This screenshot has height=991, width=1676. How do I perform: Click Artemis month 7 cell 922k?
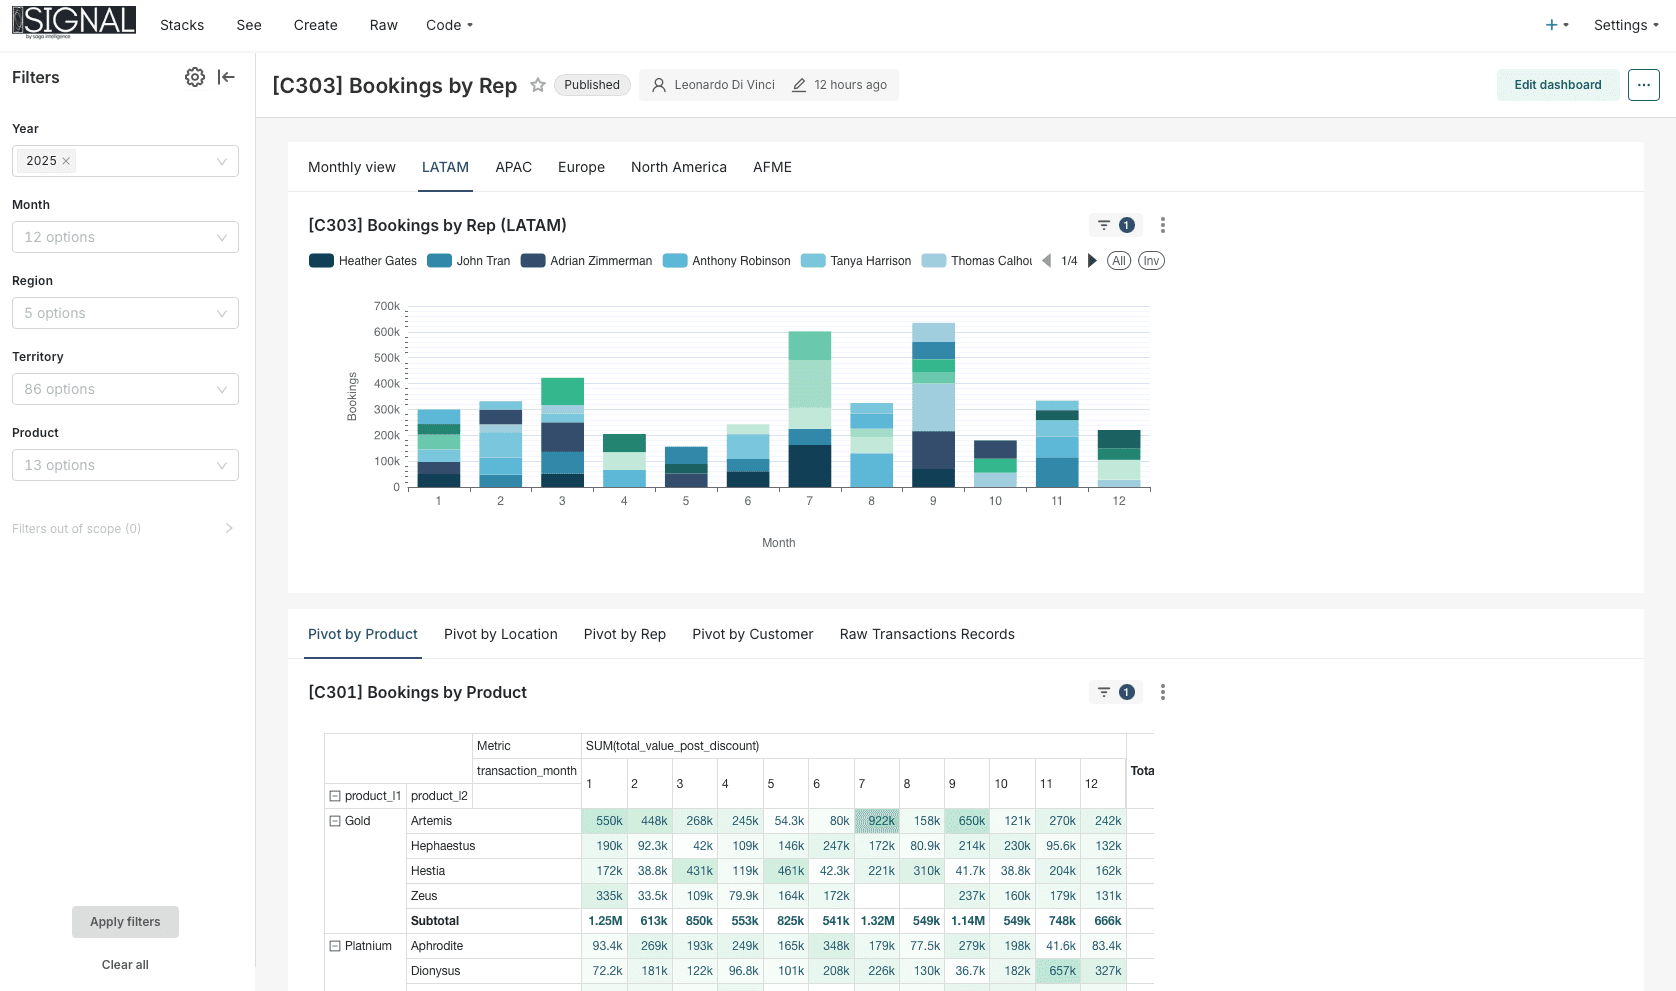pyautogui.click(x=877, y=821)
